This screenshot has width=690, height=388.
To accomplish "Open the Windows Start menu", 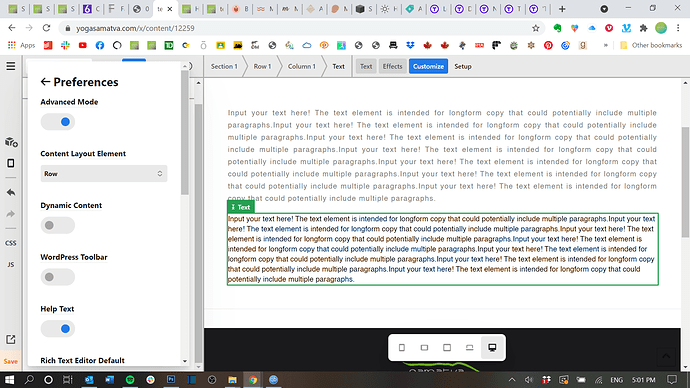I will coord(9,380).
